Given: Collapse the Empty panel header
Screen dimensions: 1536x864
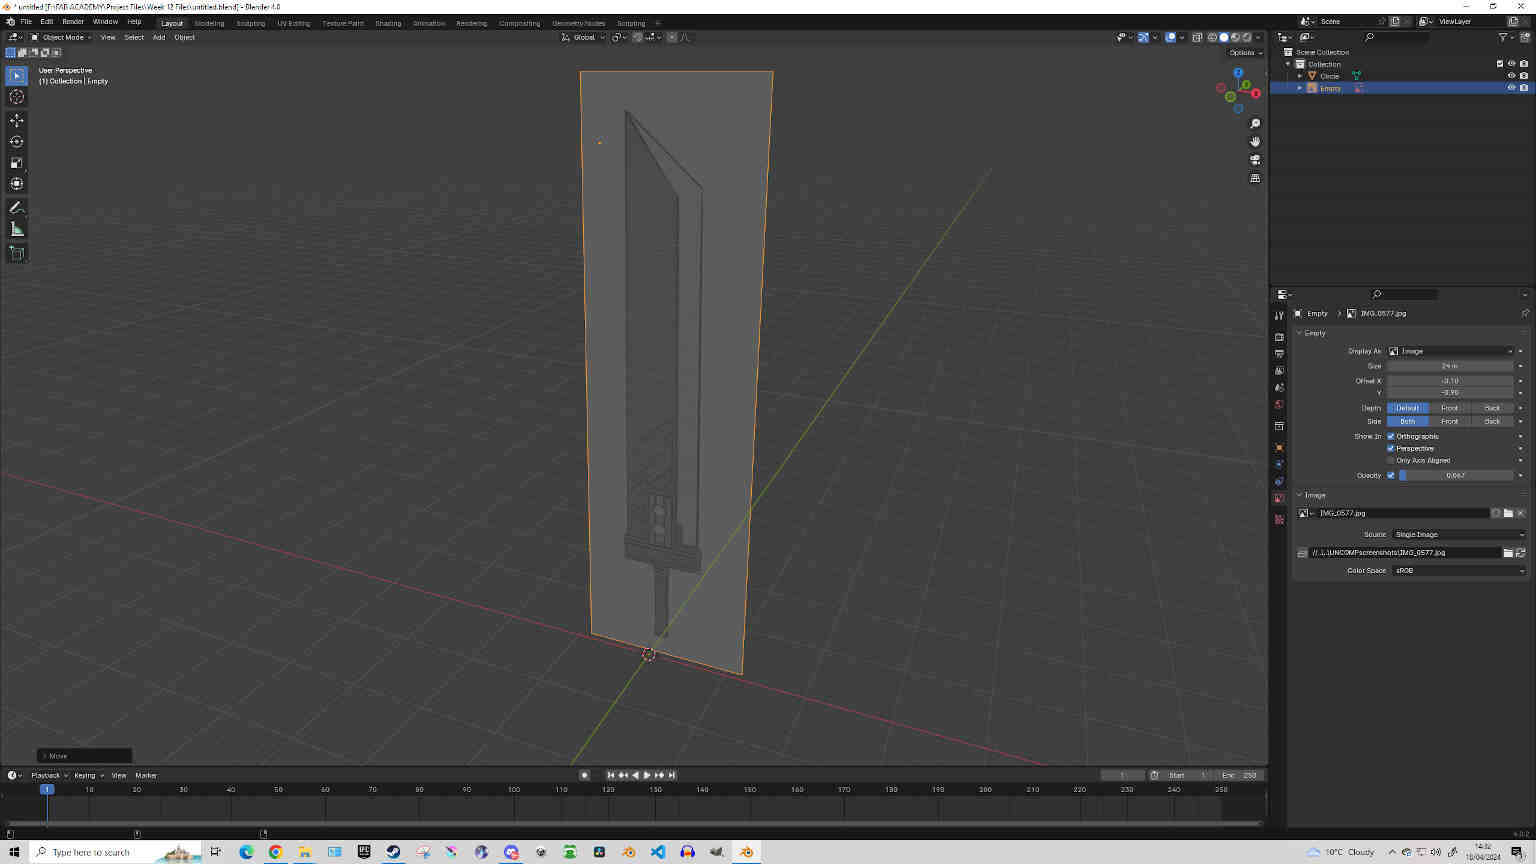Looking at the screenshot, I should coord(1315,333).
